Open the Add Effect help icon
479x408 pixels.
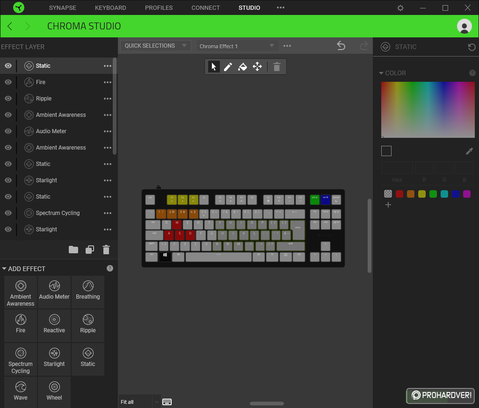110,268
